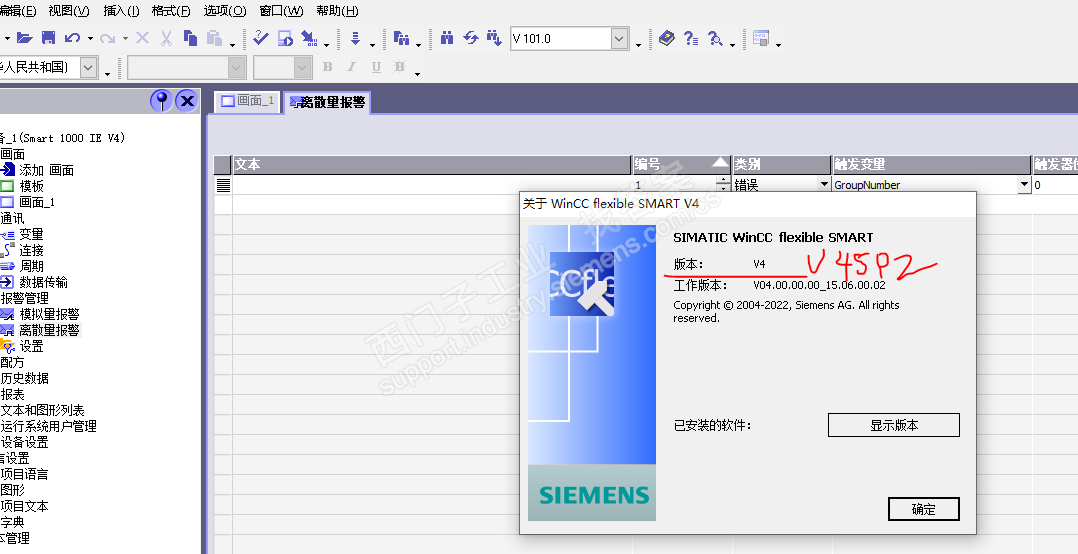The height and width of the screenshot is (554, 1078).
Task: Click the replace/swap arrows icon
Action: coord(471,38)
